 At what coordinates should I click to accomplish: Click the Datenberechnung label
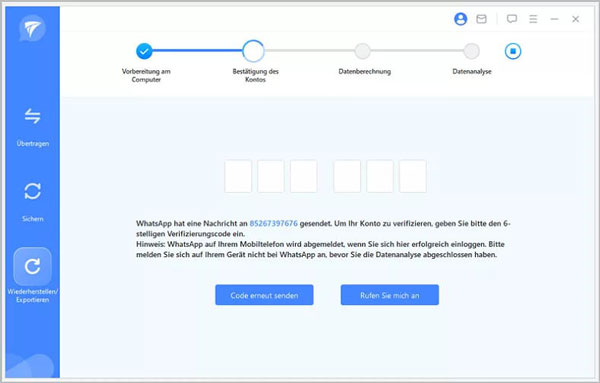tap(364, 72)
